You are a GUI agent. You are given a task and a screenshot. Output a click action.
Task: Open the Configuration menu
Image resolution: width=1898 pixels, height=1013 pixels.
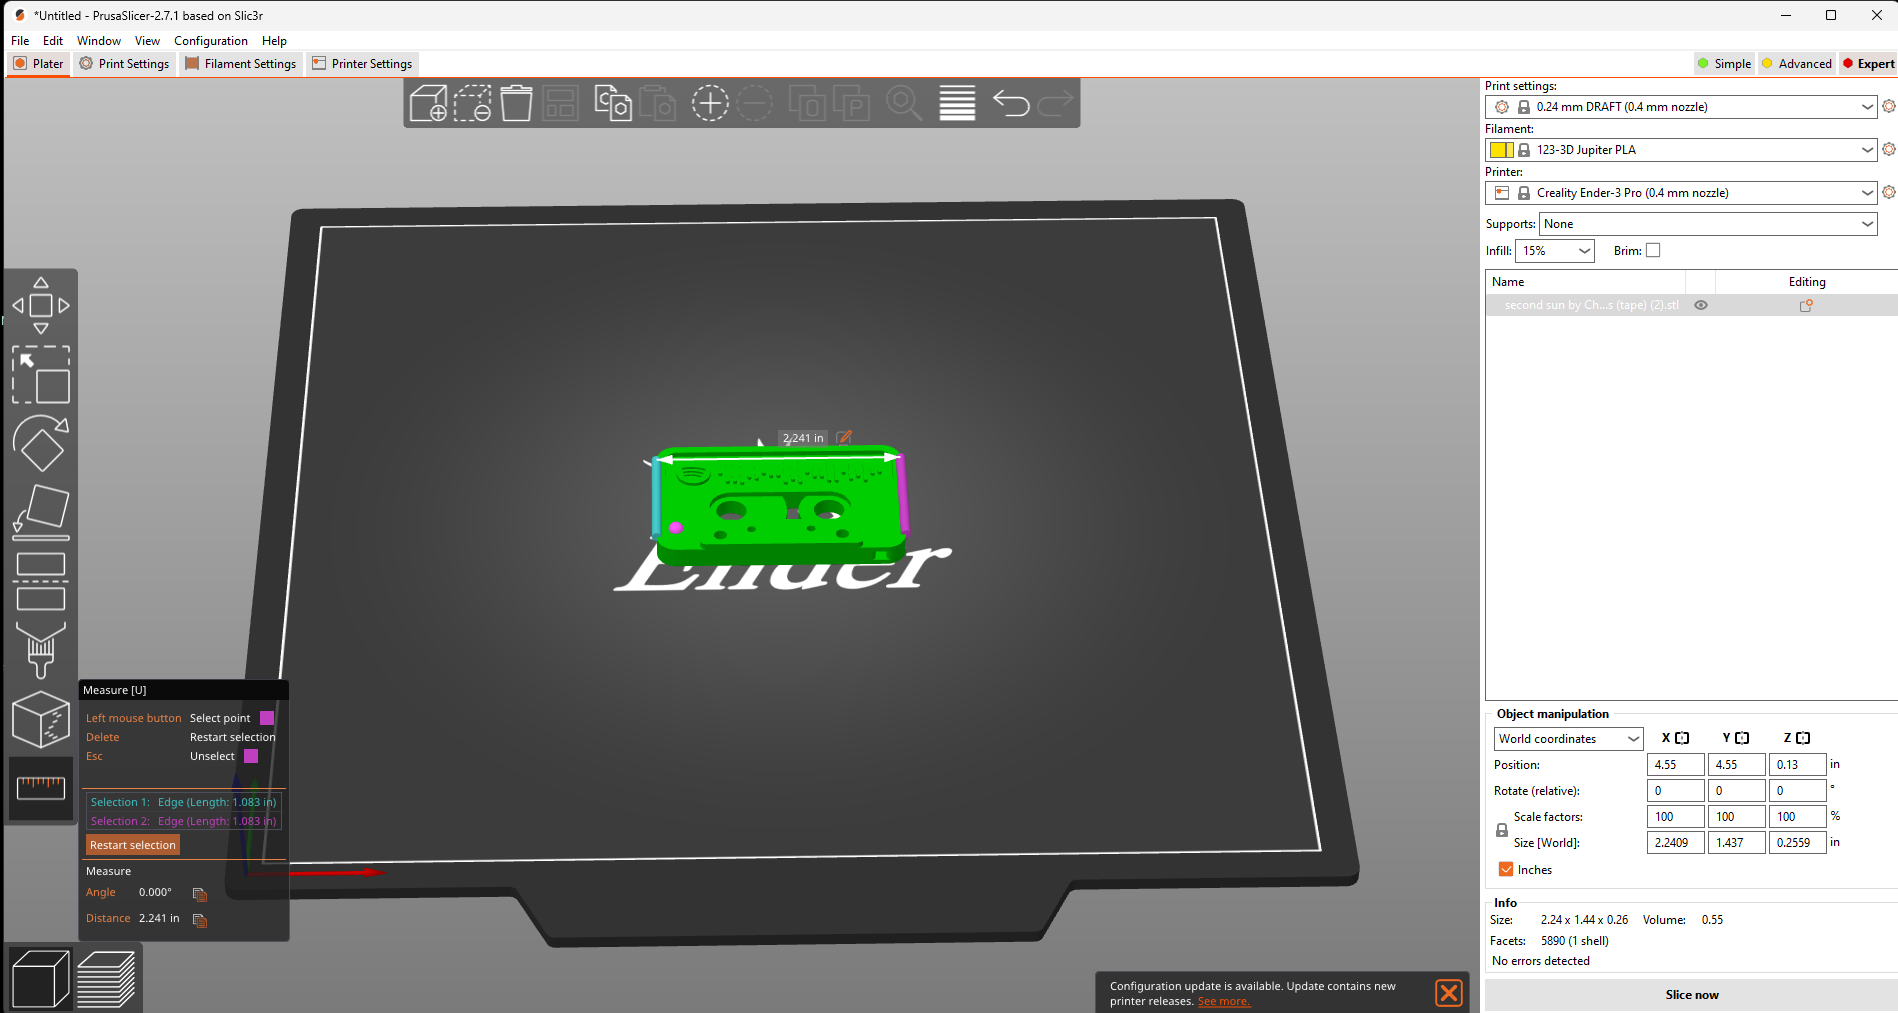coord(211,41)
